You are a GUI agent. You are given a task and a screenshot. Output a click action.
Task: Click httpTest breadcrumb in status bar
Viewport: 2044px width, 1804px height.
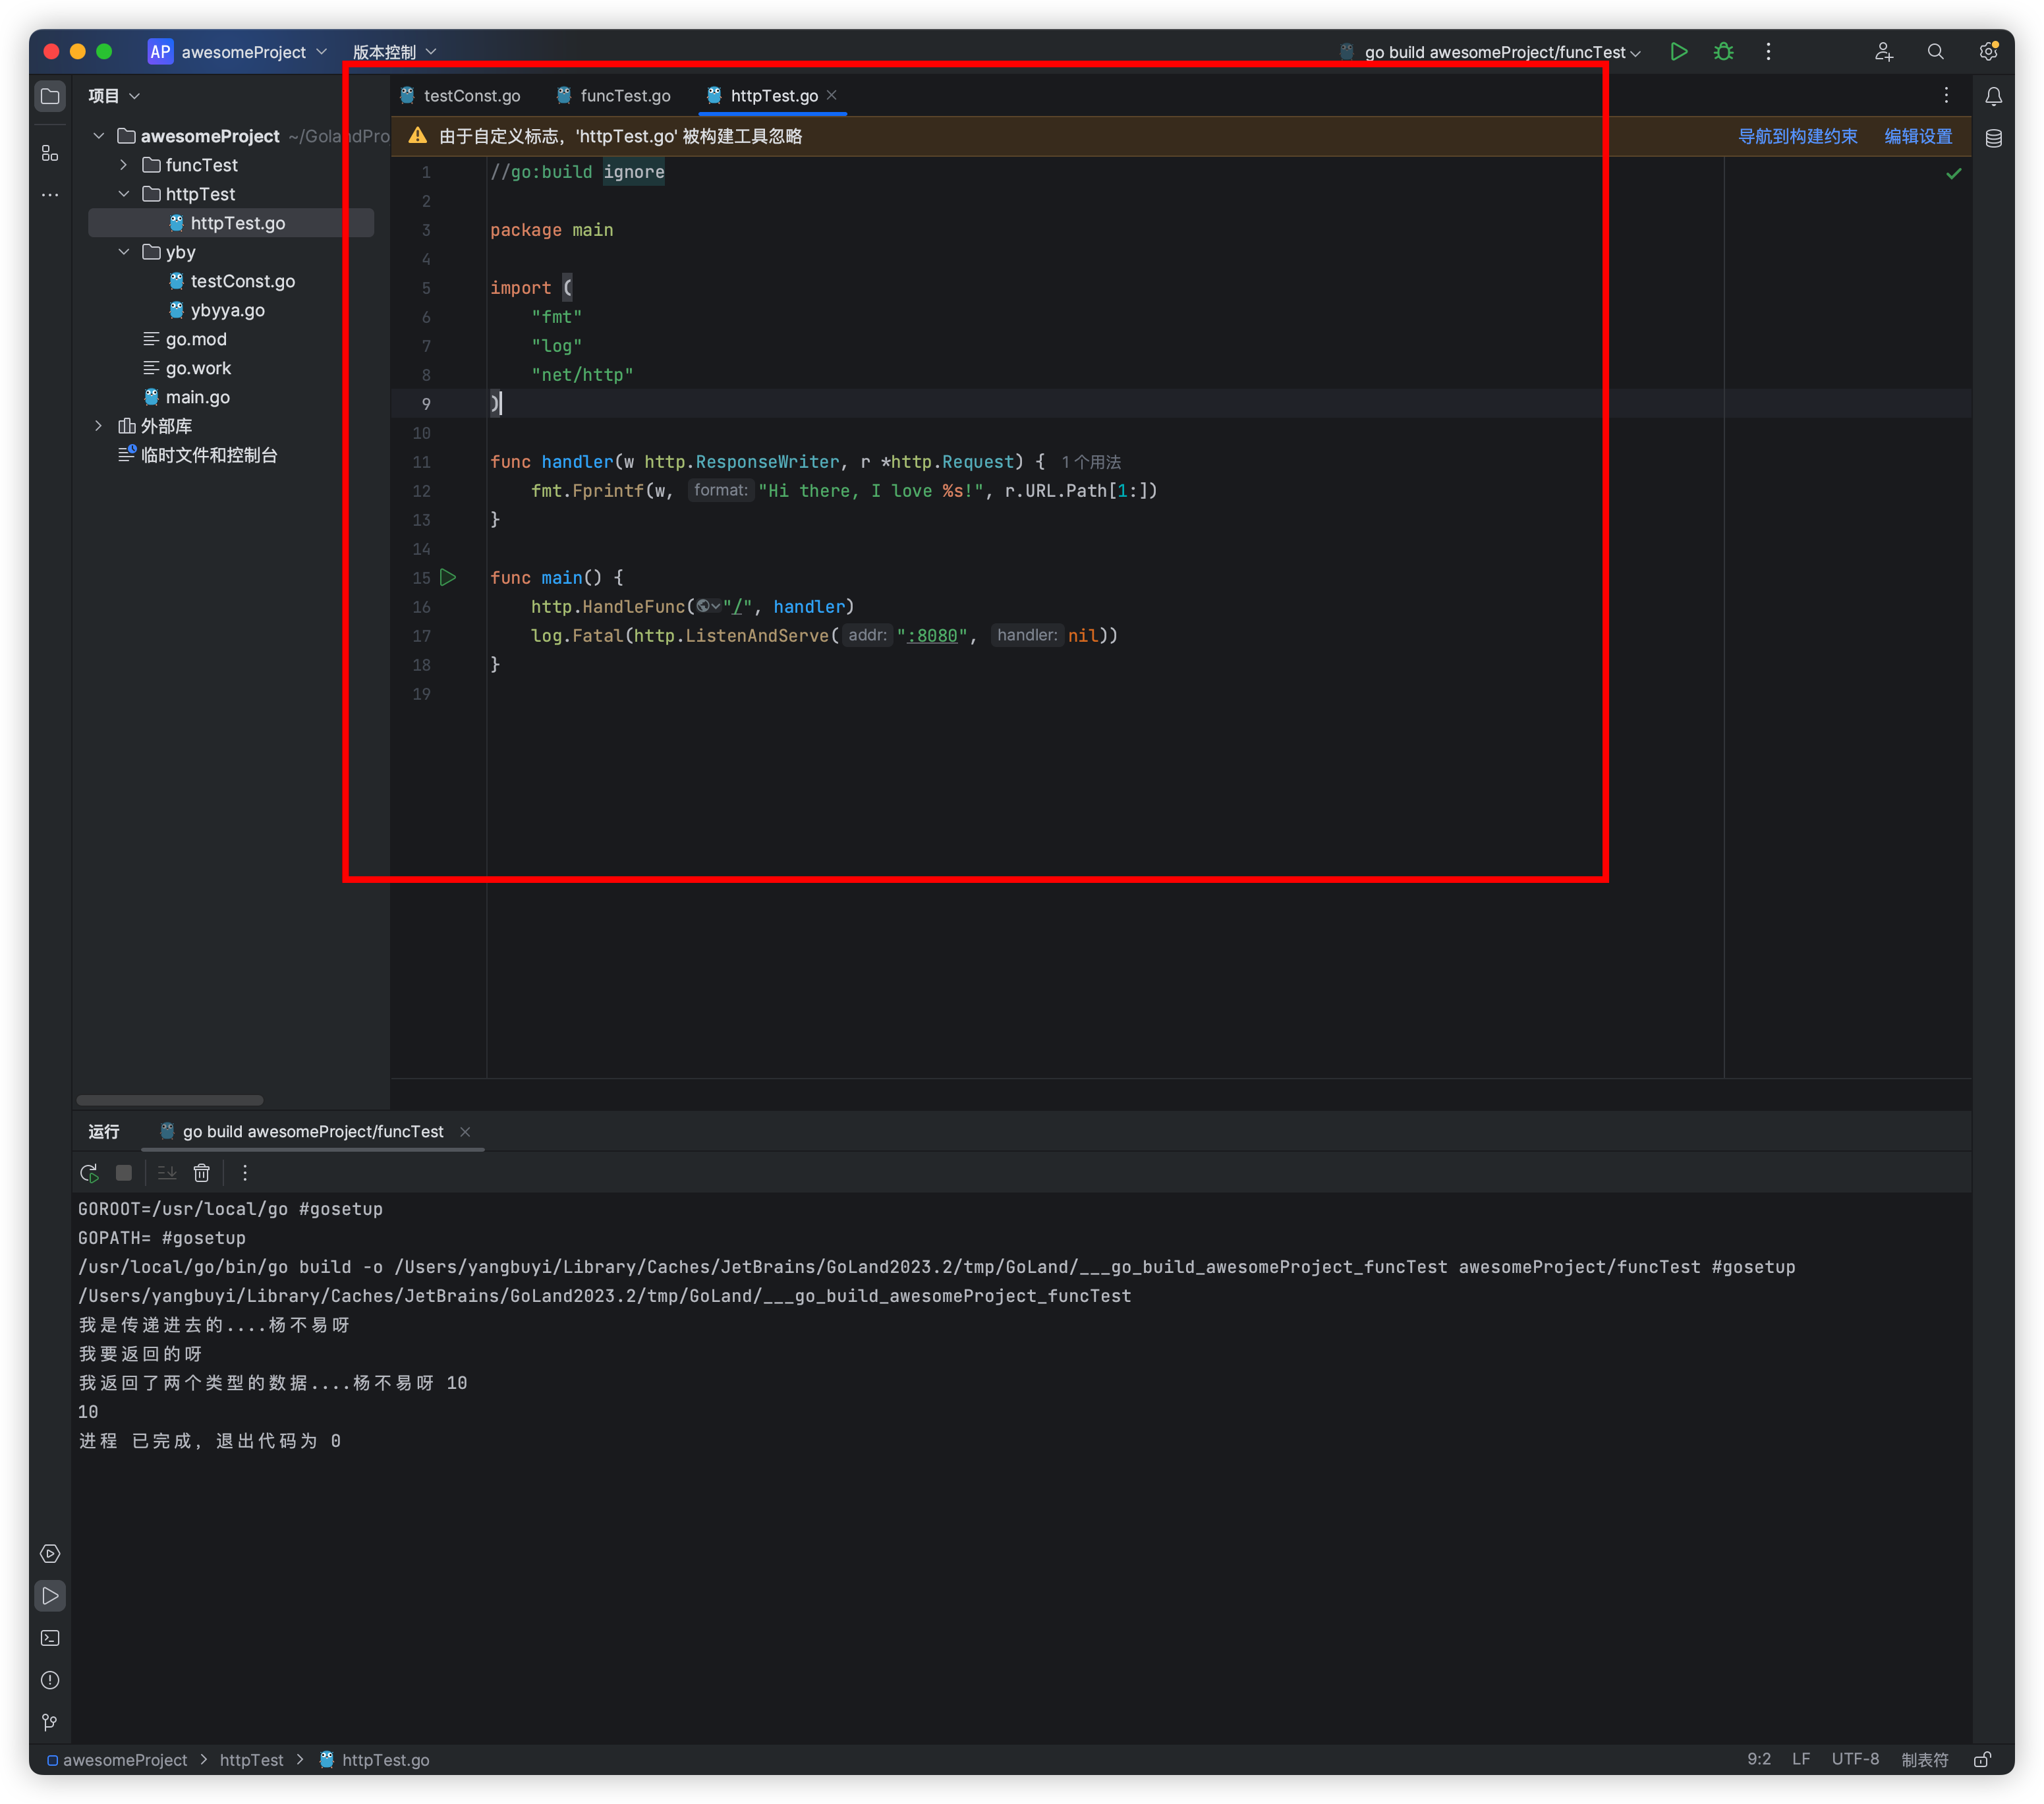tap(252, 1759)
